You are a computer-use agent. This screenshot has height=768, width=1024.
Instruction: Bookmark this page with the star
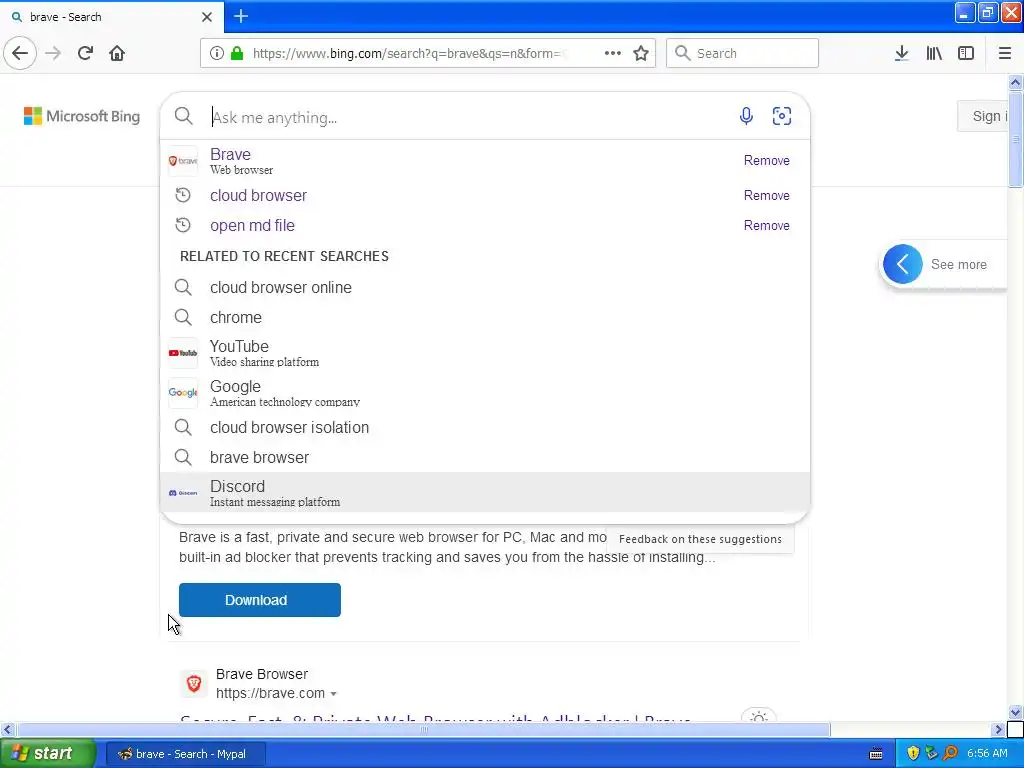pos(641,53)
